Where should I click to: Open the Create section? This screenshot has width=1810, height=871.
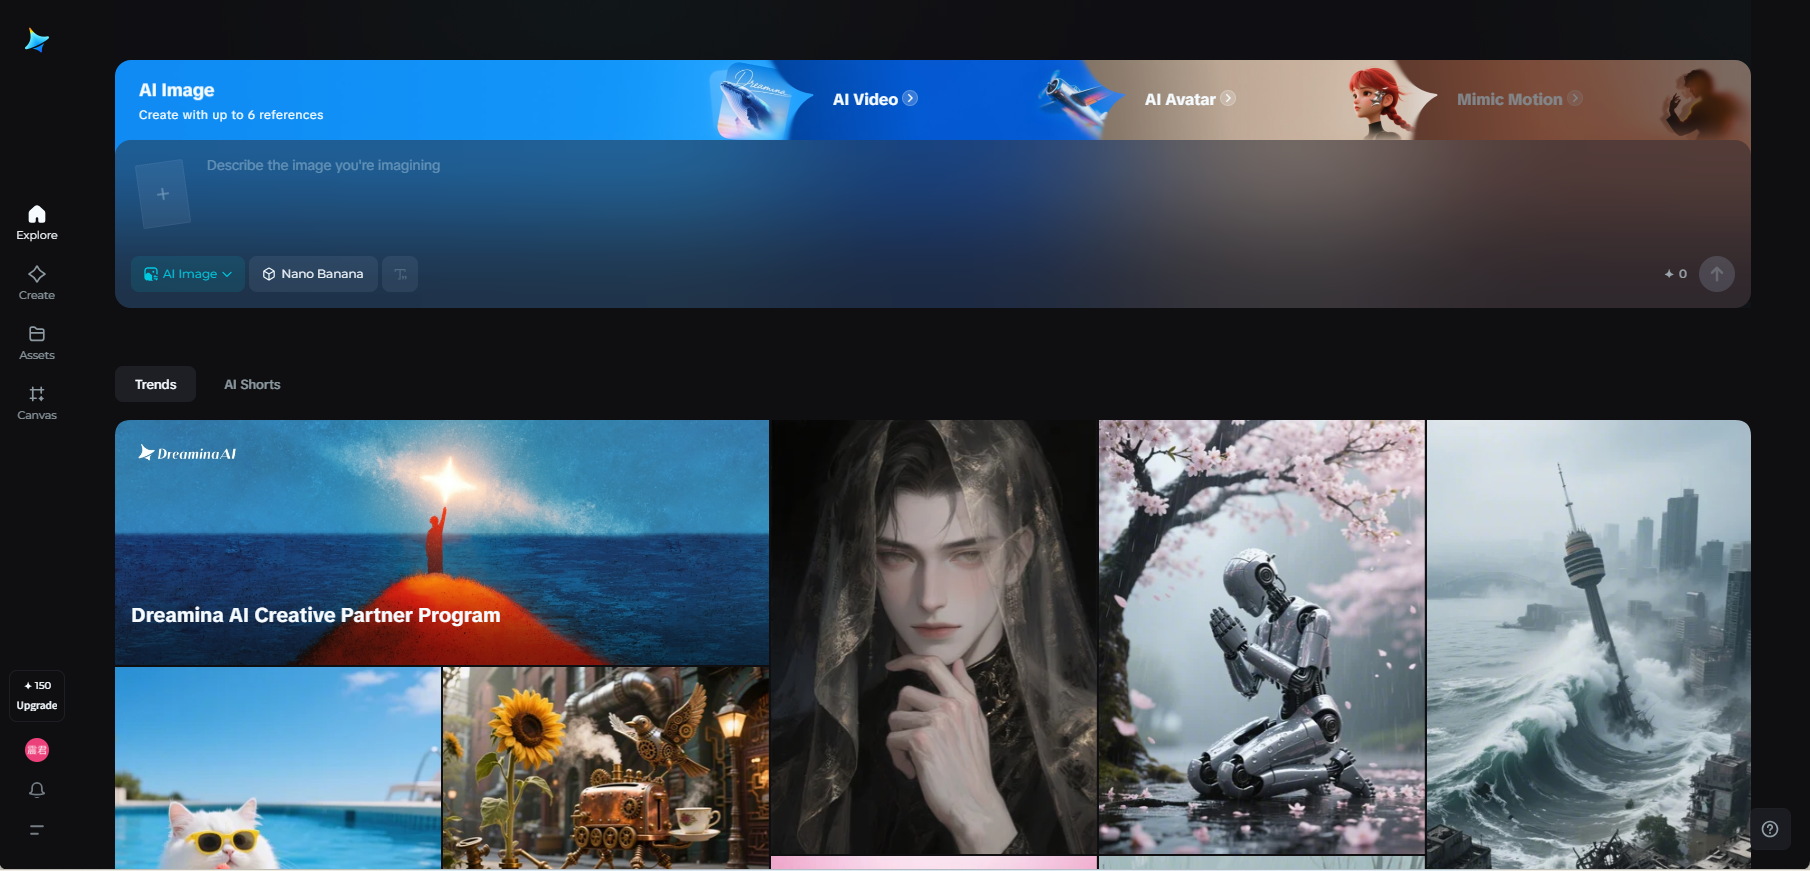click(37, 282)
